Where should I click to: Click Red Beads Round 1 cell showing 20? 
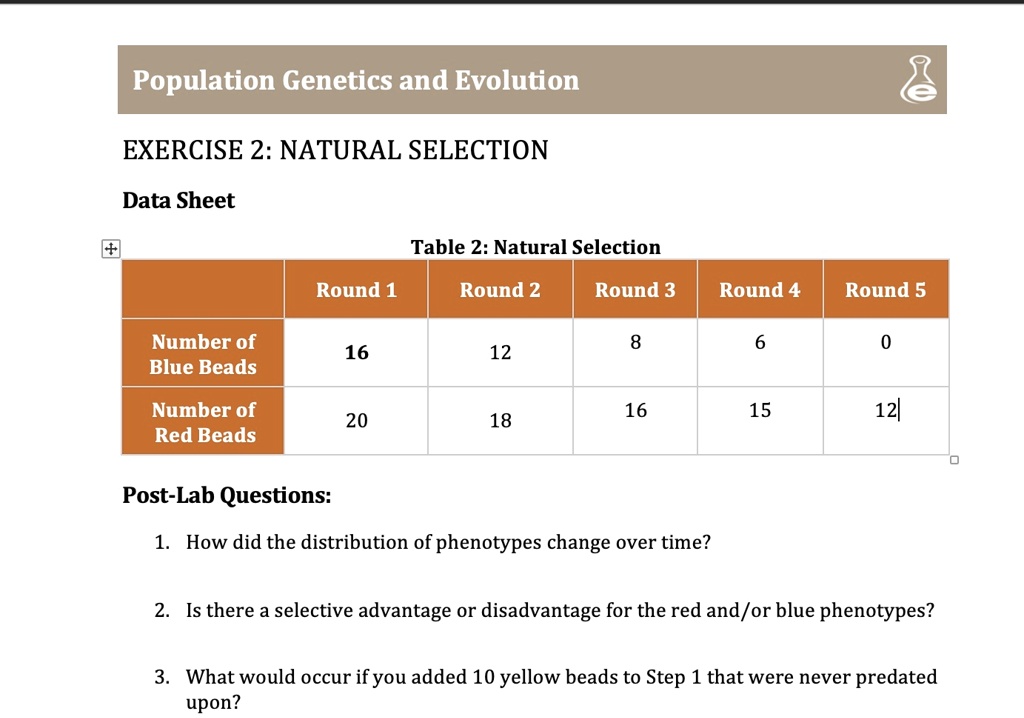(356, 421)
